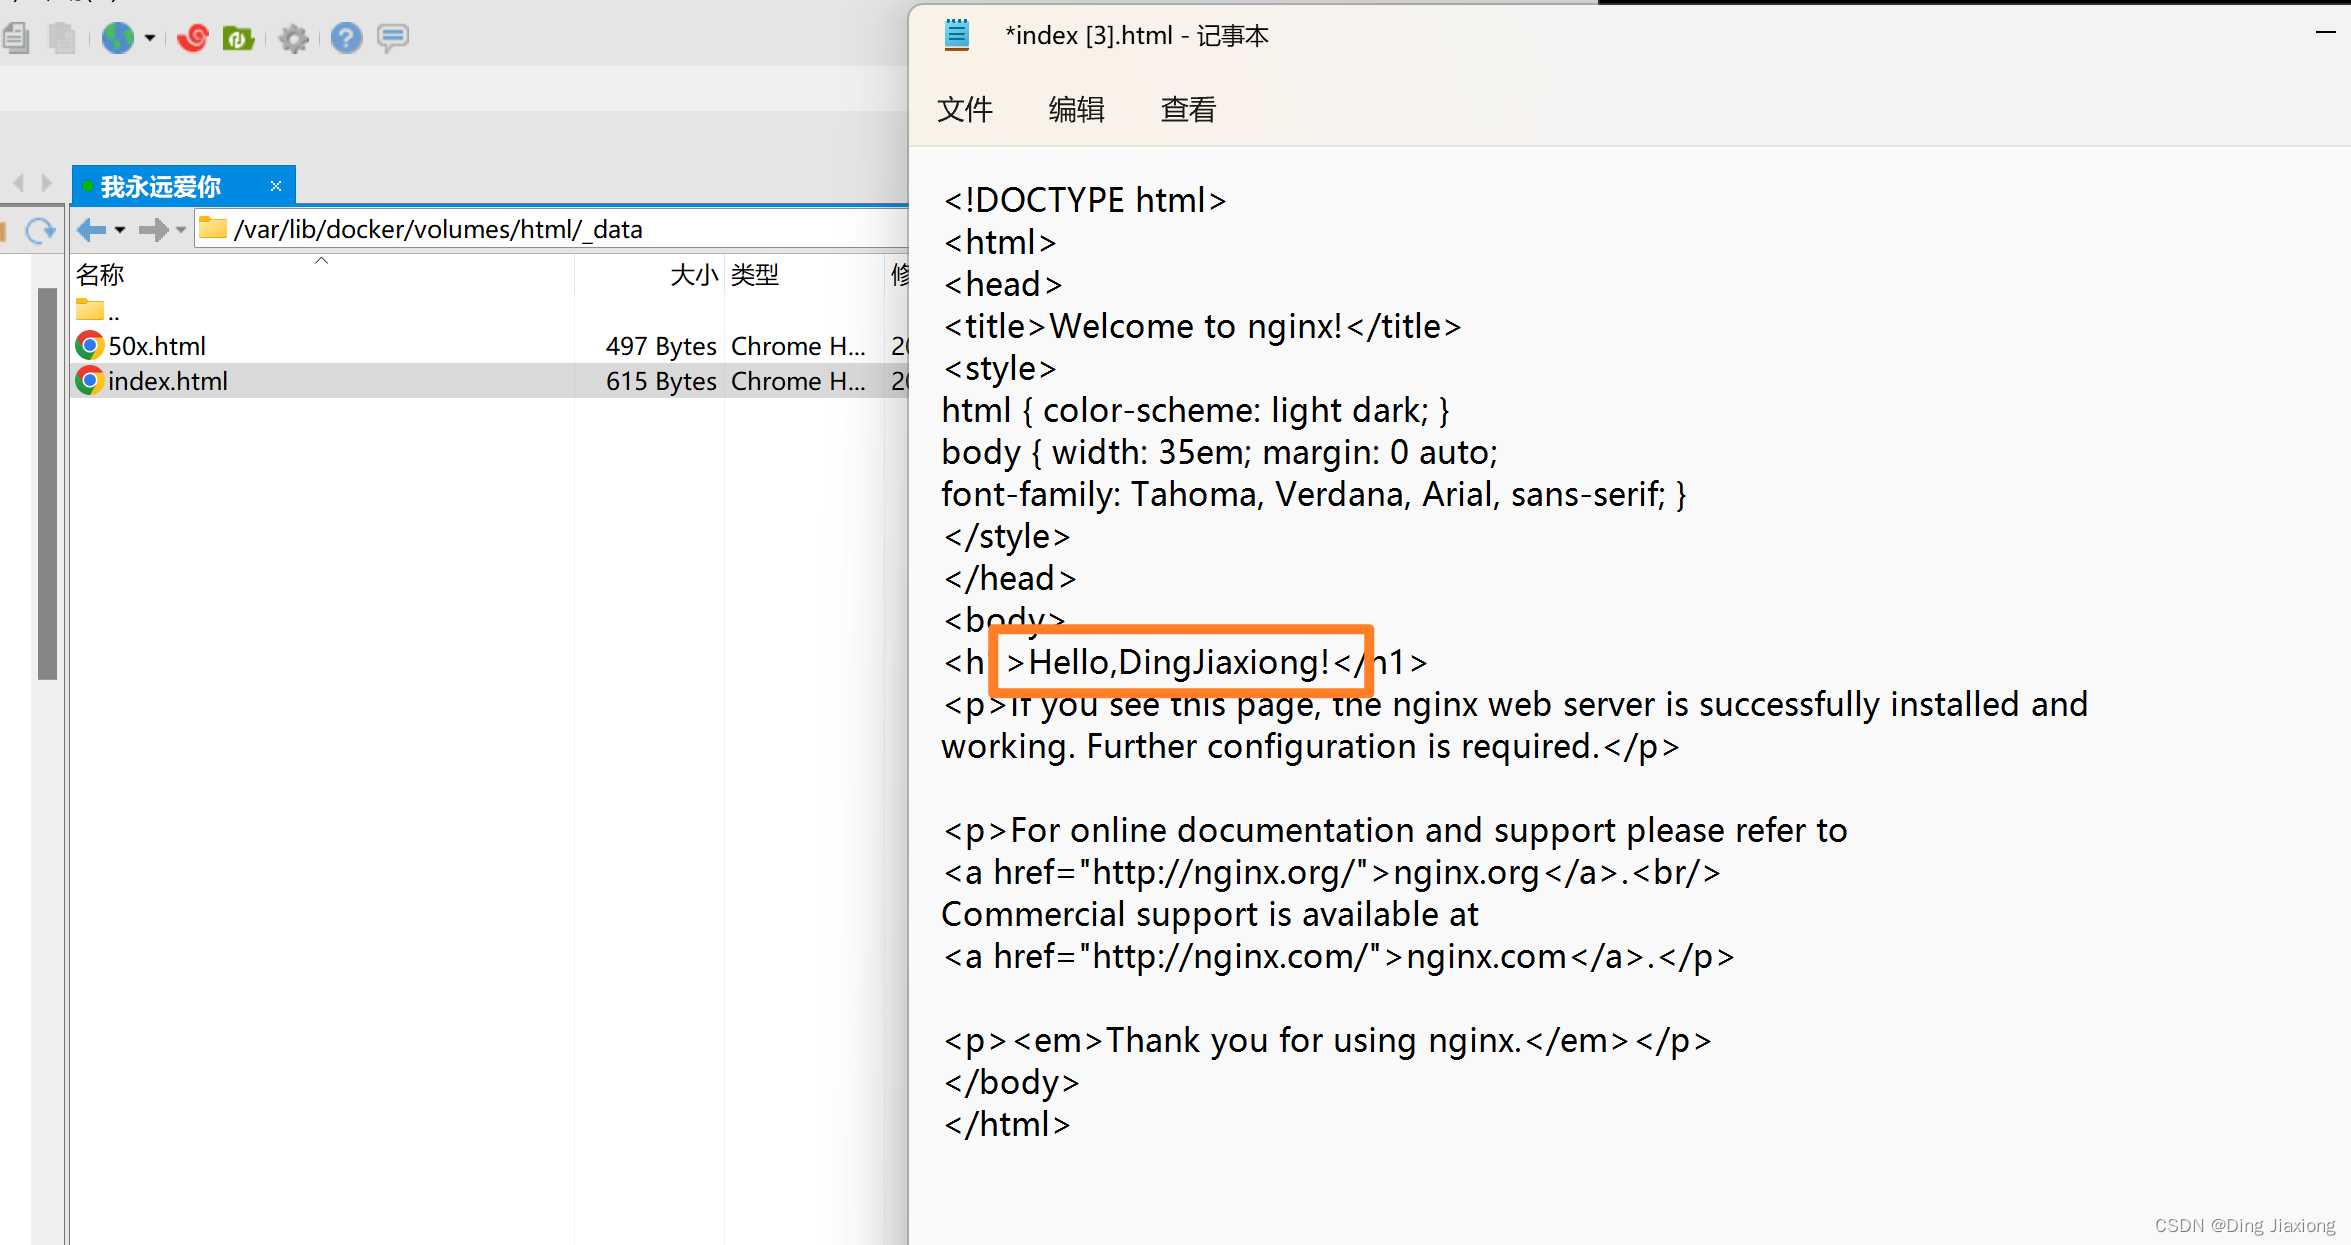Click the '<title>Welcome to nginx!</title>' line
Viewport: 2351px width, 1245px height.
[x=1201, y=326]
